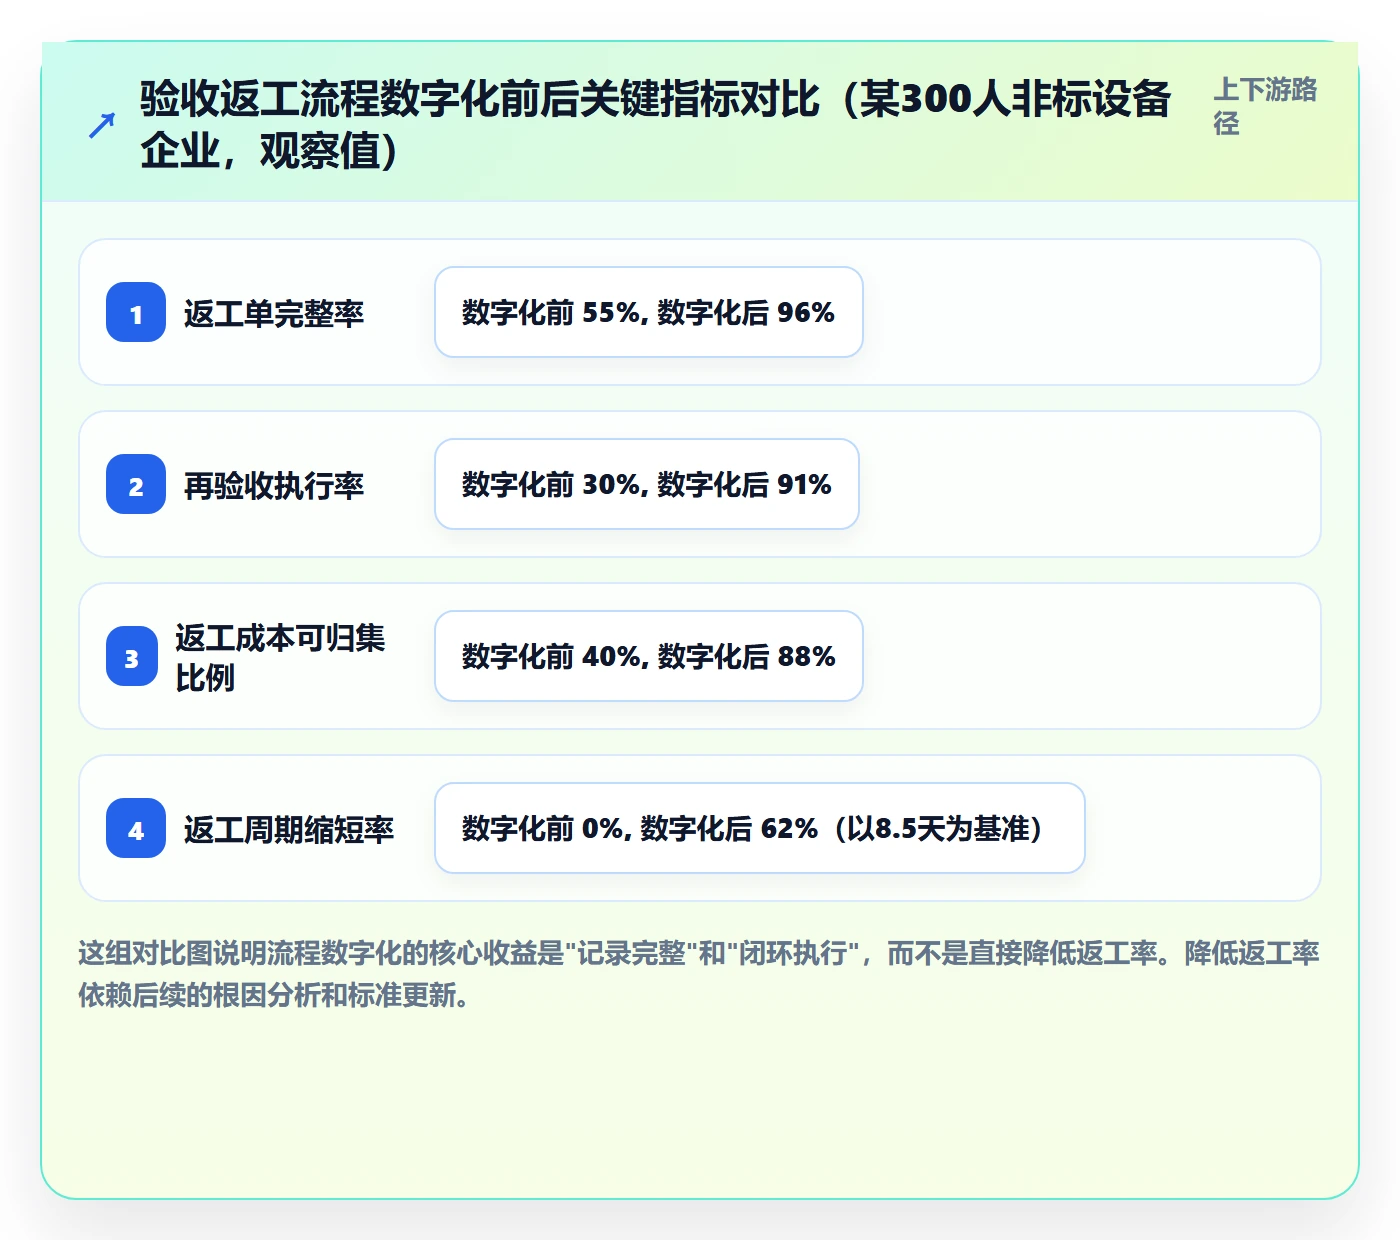This screenshot has height=1240, width=1400.
Task: Click the 返工成本可归集比例 label
Action: coord(280,657)
